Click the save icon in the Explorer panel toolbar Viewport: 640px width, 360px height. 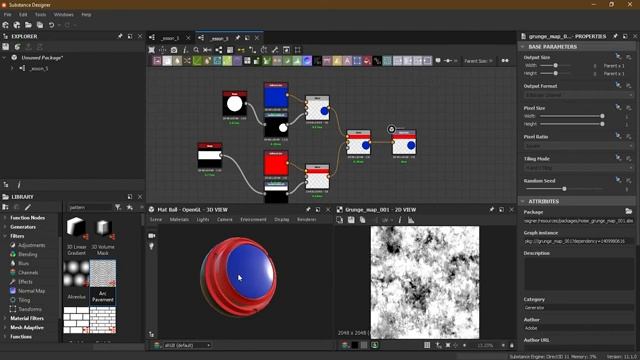(6, 47)
